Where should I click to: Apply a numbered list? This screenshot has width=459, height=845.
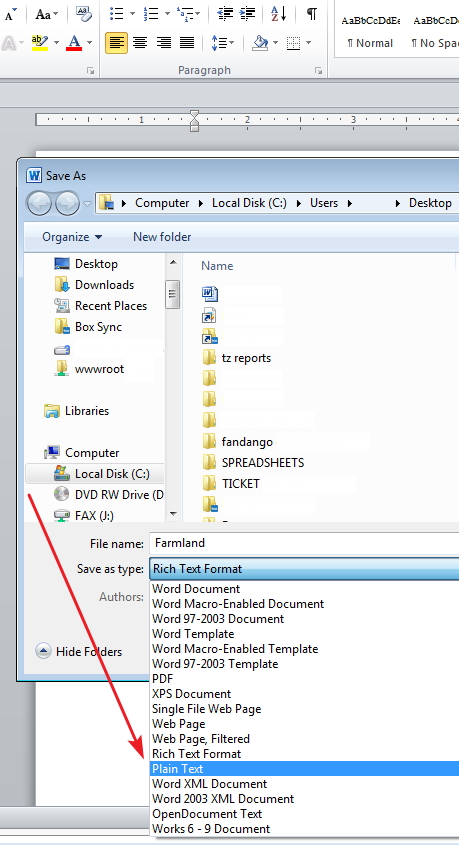click(x=151, y=14)
